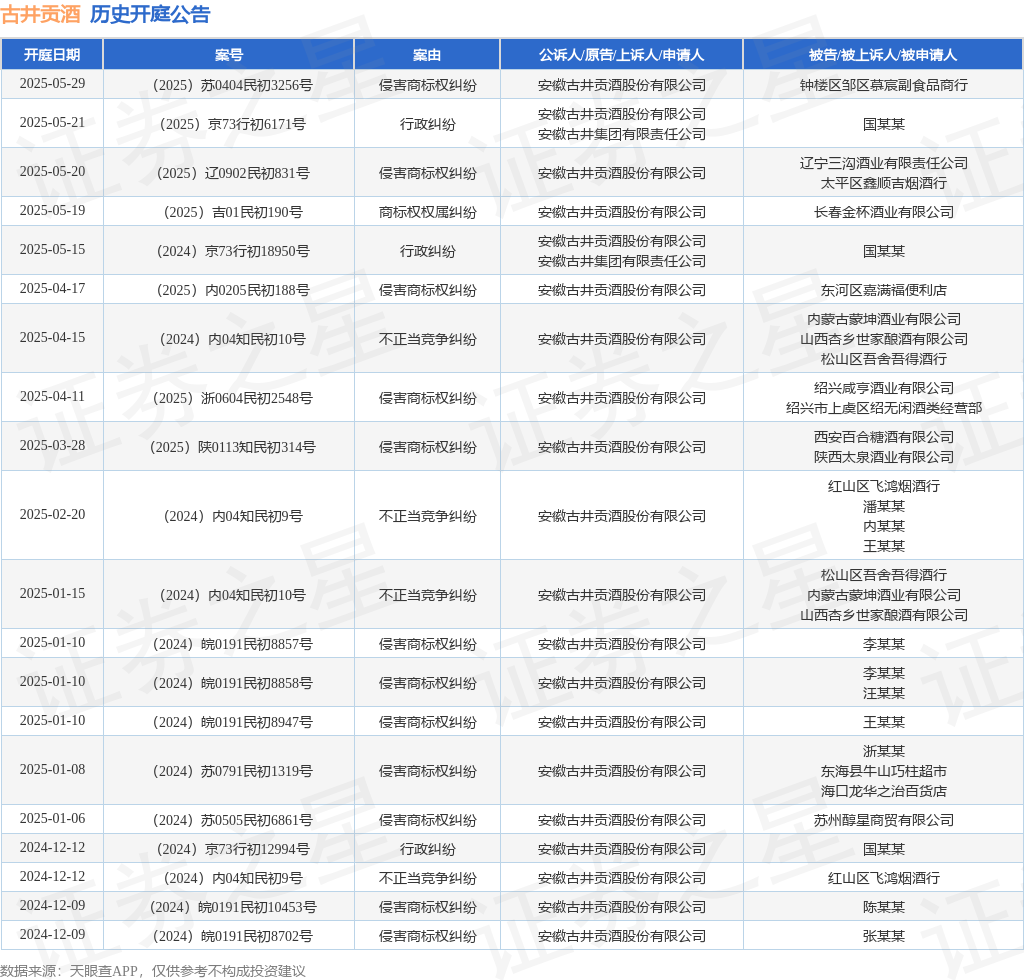The image size is (1024, 980).
Task: Click the date cell 2025-05-19
Action: 52,211
